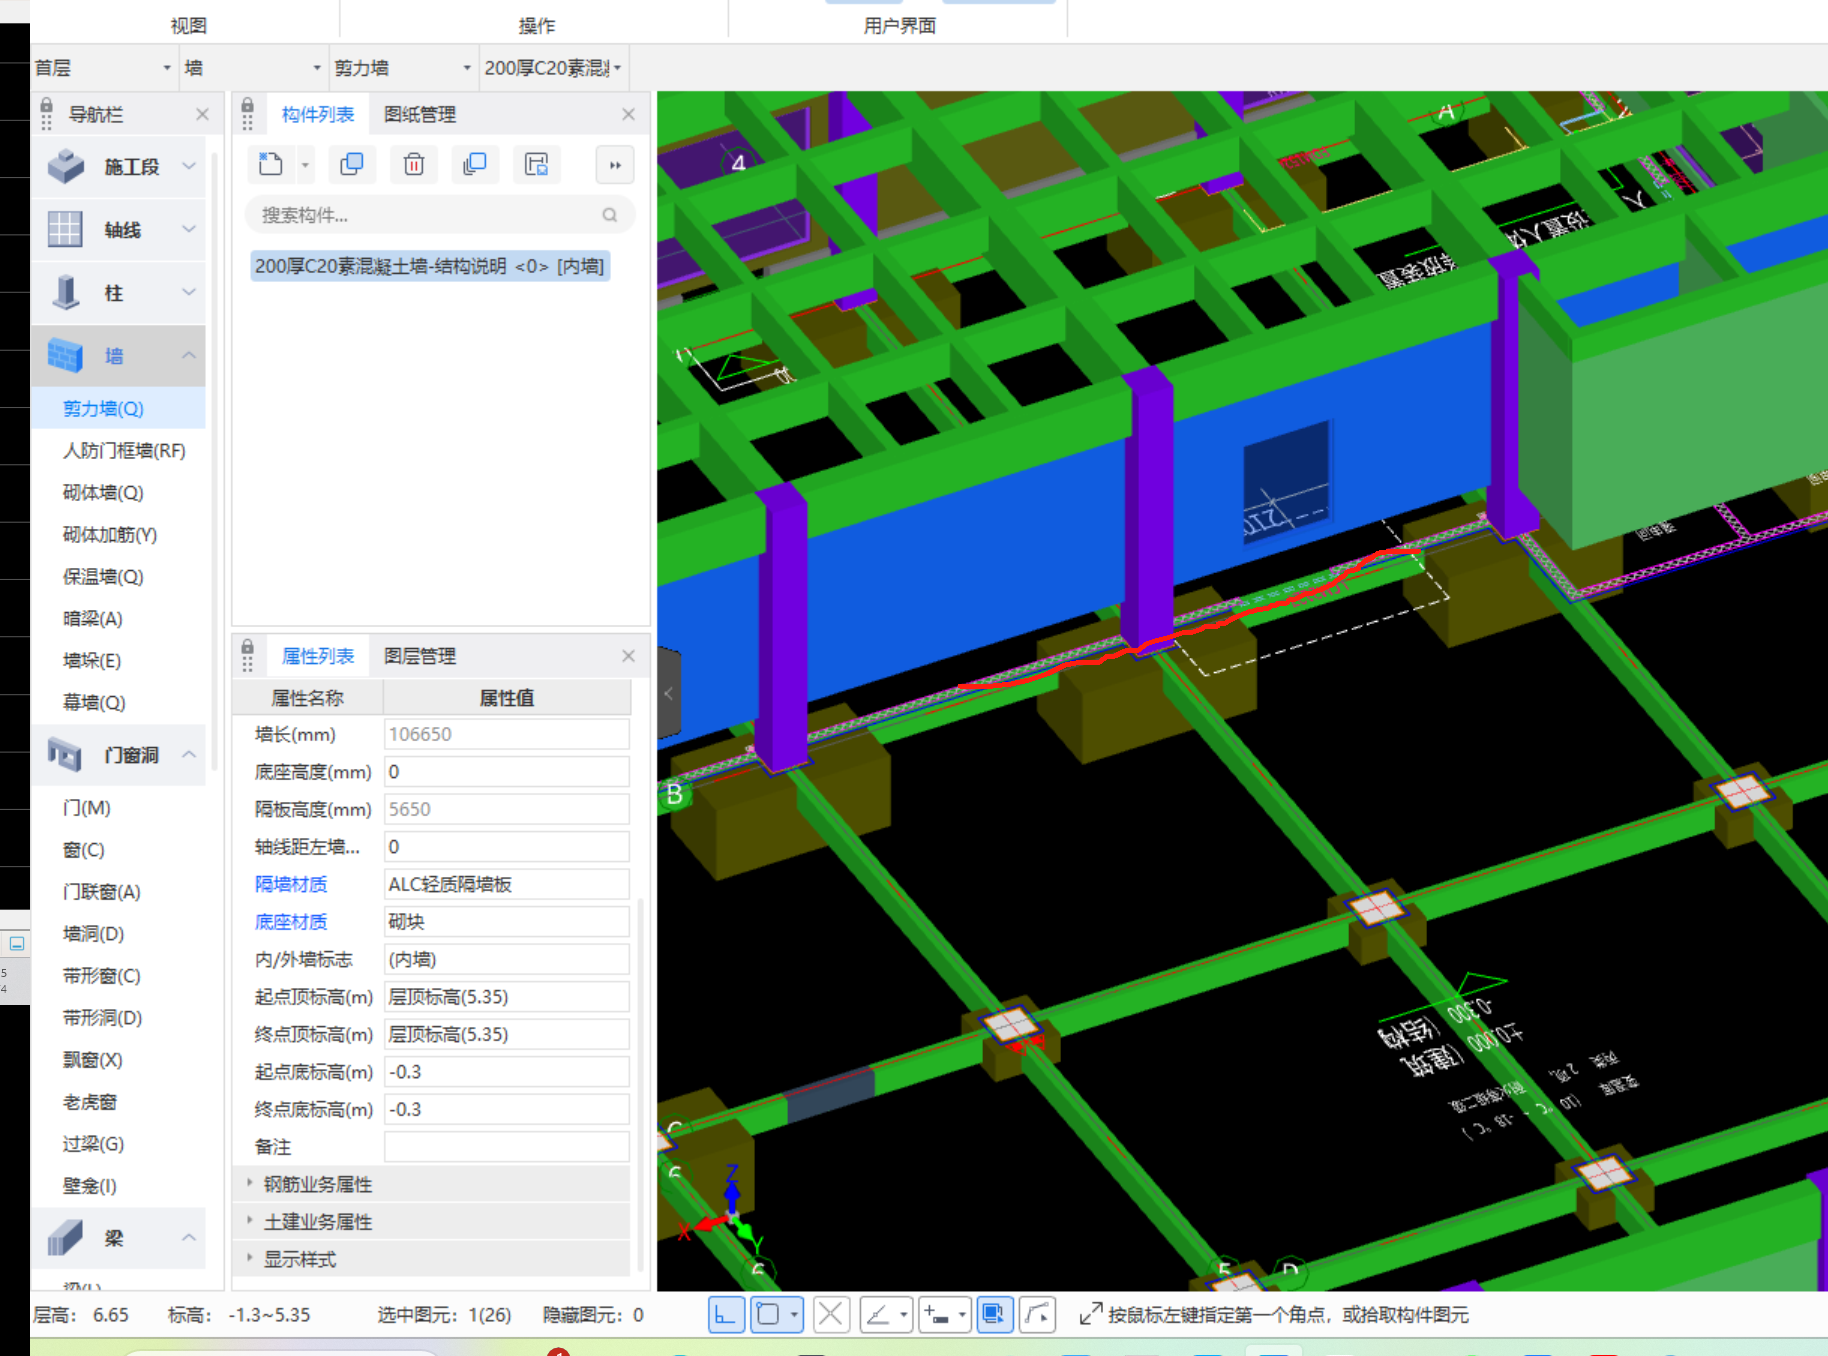1828x1356 pixels.
Task: Click the 隔墙材质 property link
Action: (291, 884)
